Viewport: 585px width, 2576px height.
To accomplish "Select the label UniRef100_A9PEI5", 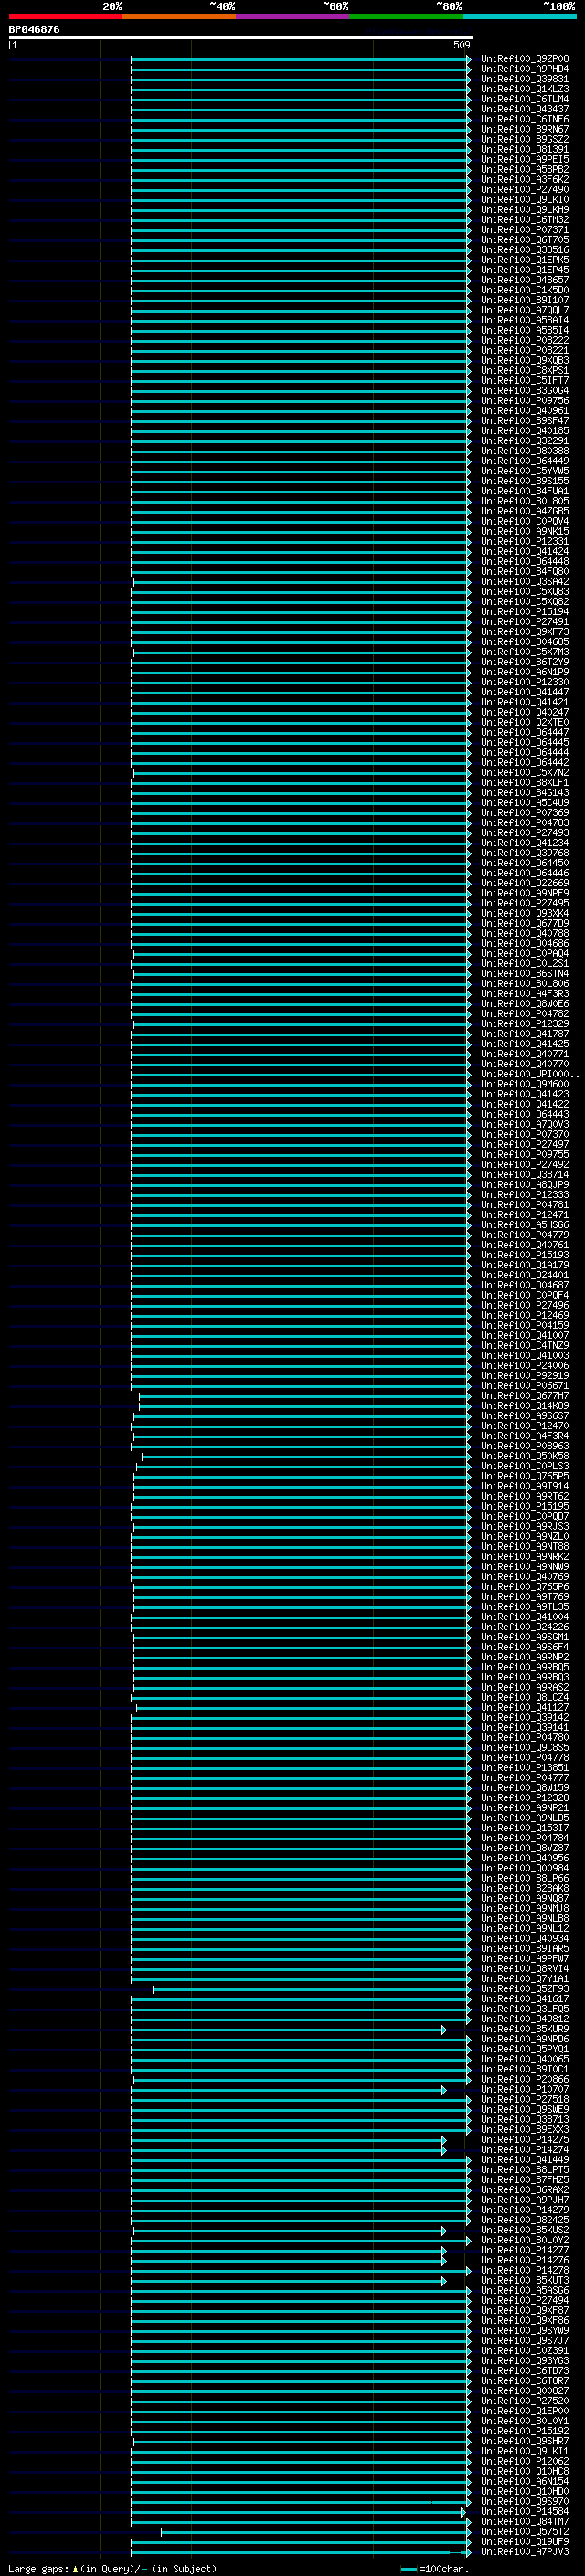I will tap(525, 159).
